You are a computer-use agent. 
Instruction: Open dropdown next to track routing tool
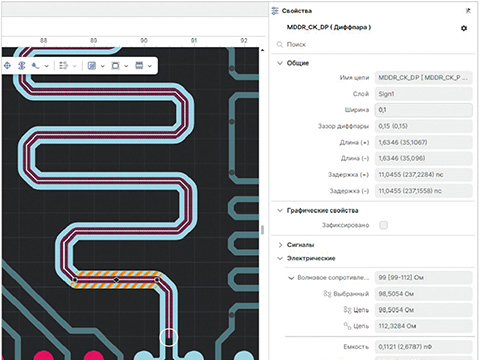click(x=46, y=66)
